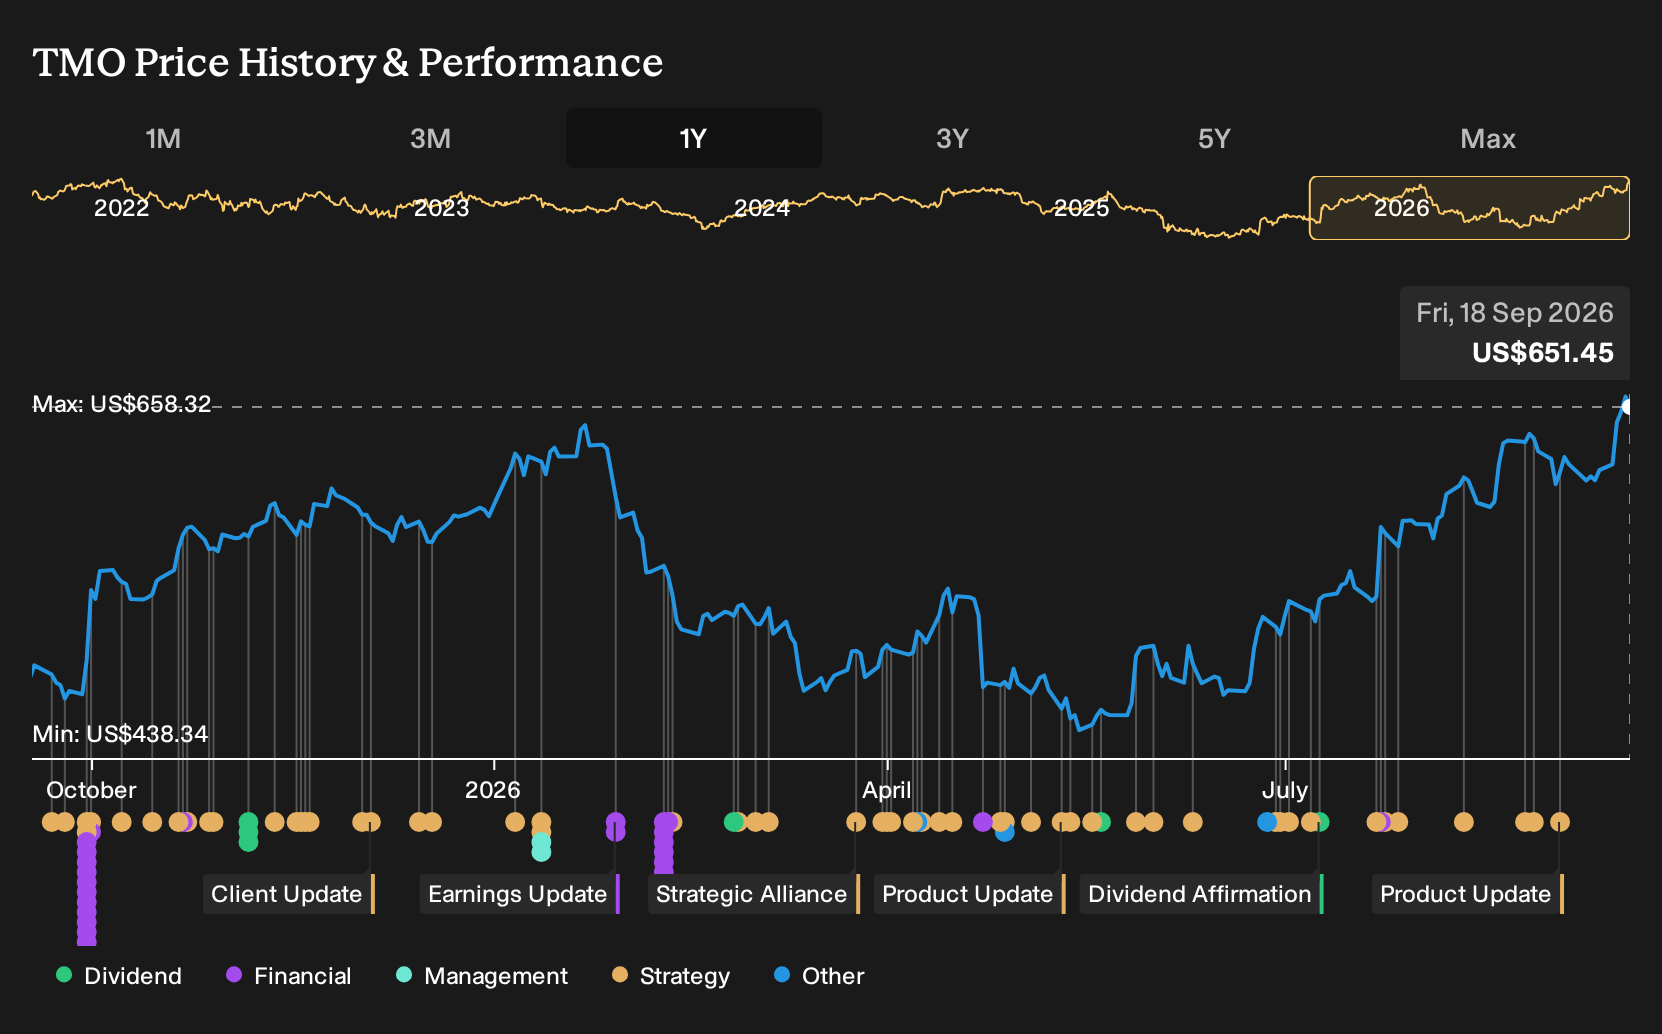
Task: Open the Strategic Alliance event label
Action: coord(753,894)
